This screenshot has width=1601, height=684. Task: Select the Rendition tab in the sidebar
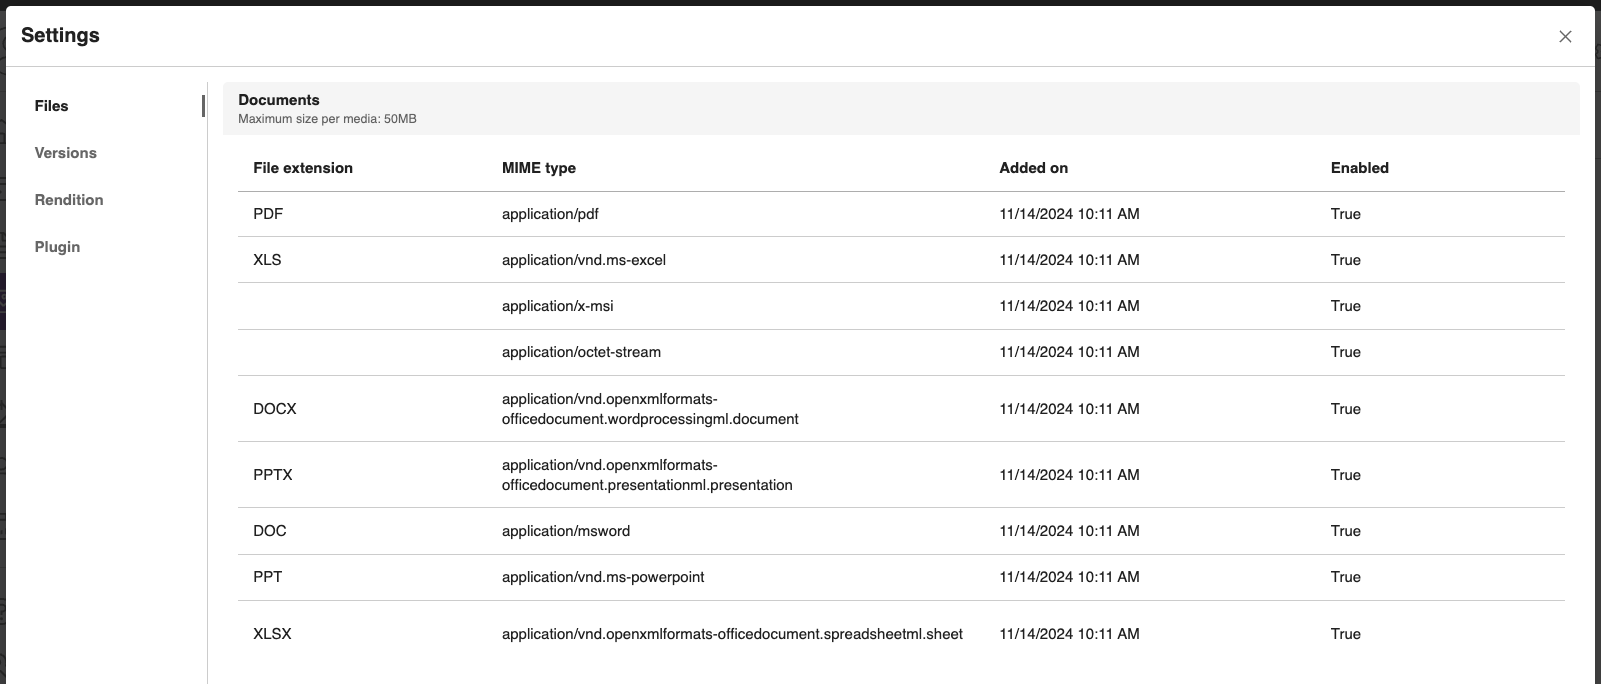click(69, 200)
